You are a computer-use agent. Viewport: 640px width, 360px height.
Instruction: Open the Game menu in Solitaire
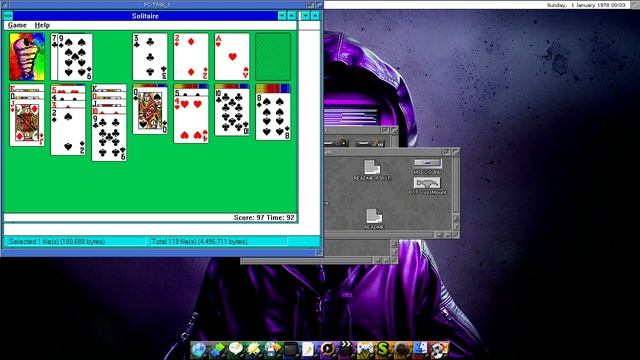[x=17, y=25]
